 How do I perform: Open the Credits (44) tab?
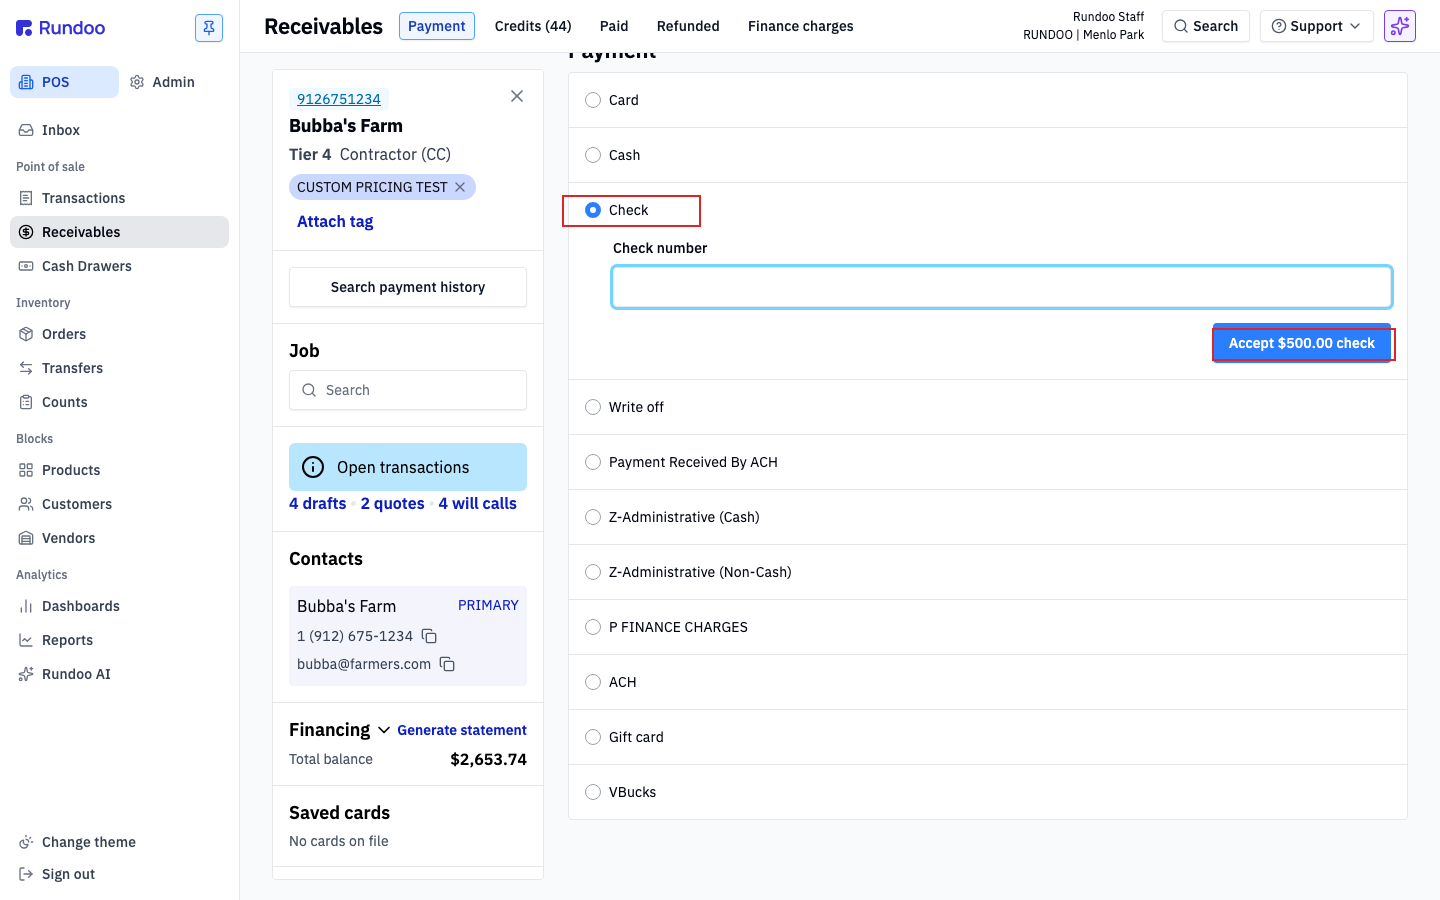pyautogui.click(x=533, y=26)
